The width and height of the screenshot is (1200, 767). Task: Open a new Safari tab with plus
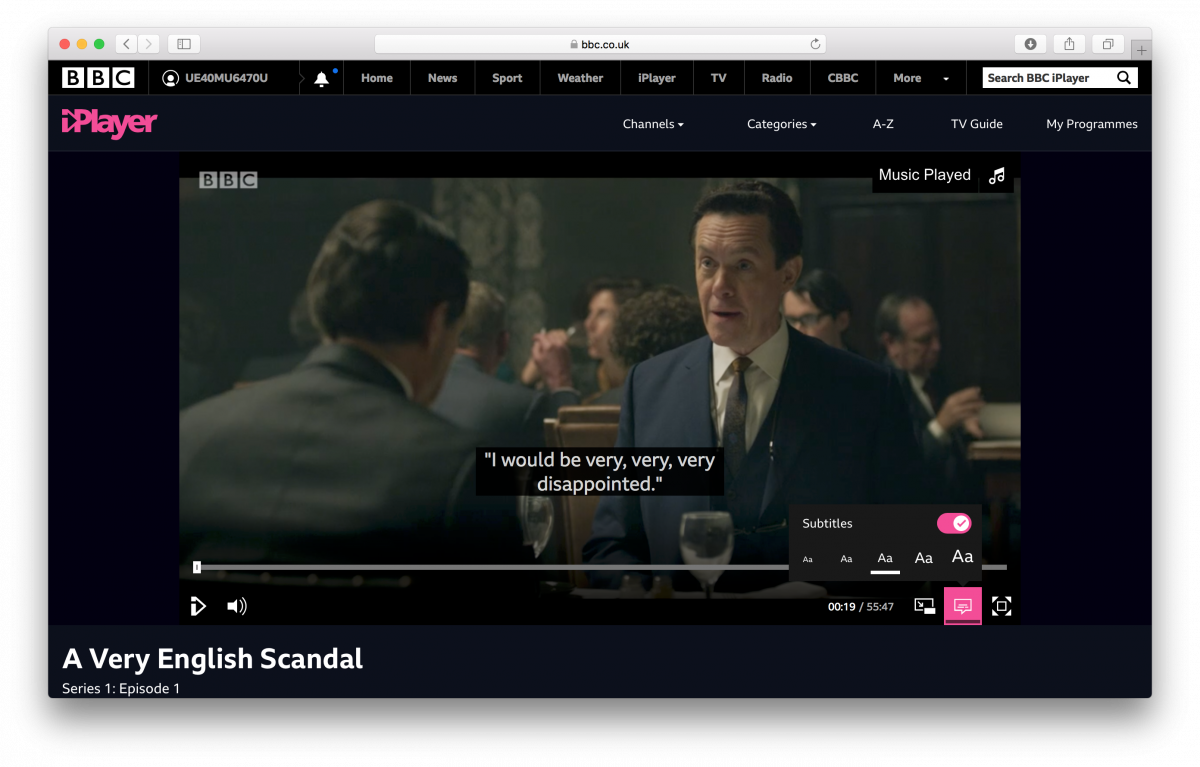[x=1141, y=49]
